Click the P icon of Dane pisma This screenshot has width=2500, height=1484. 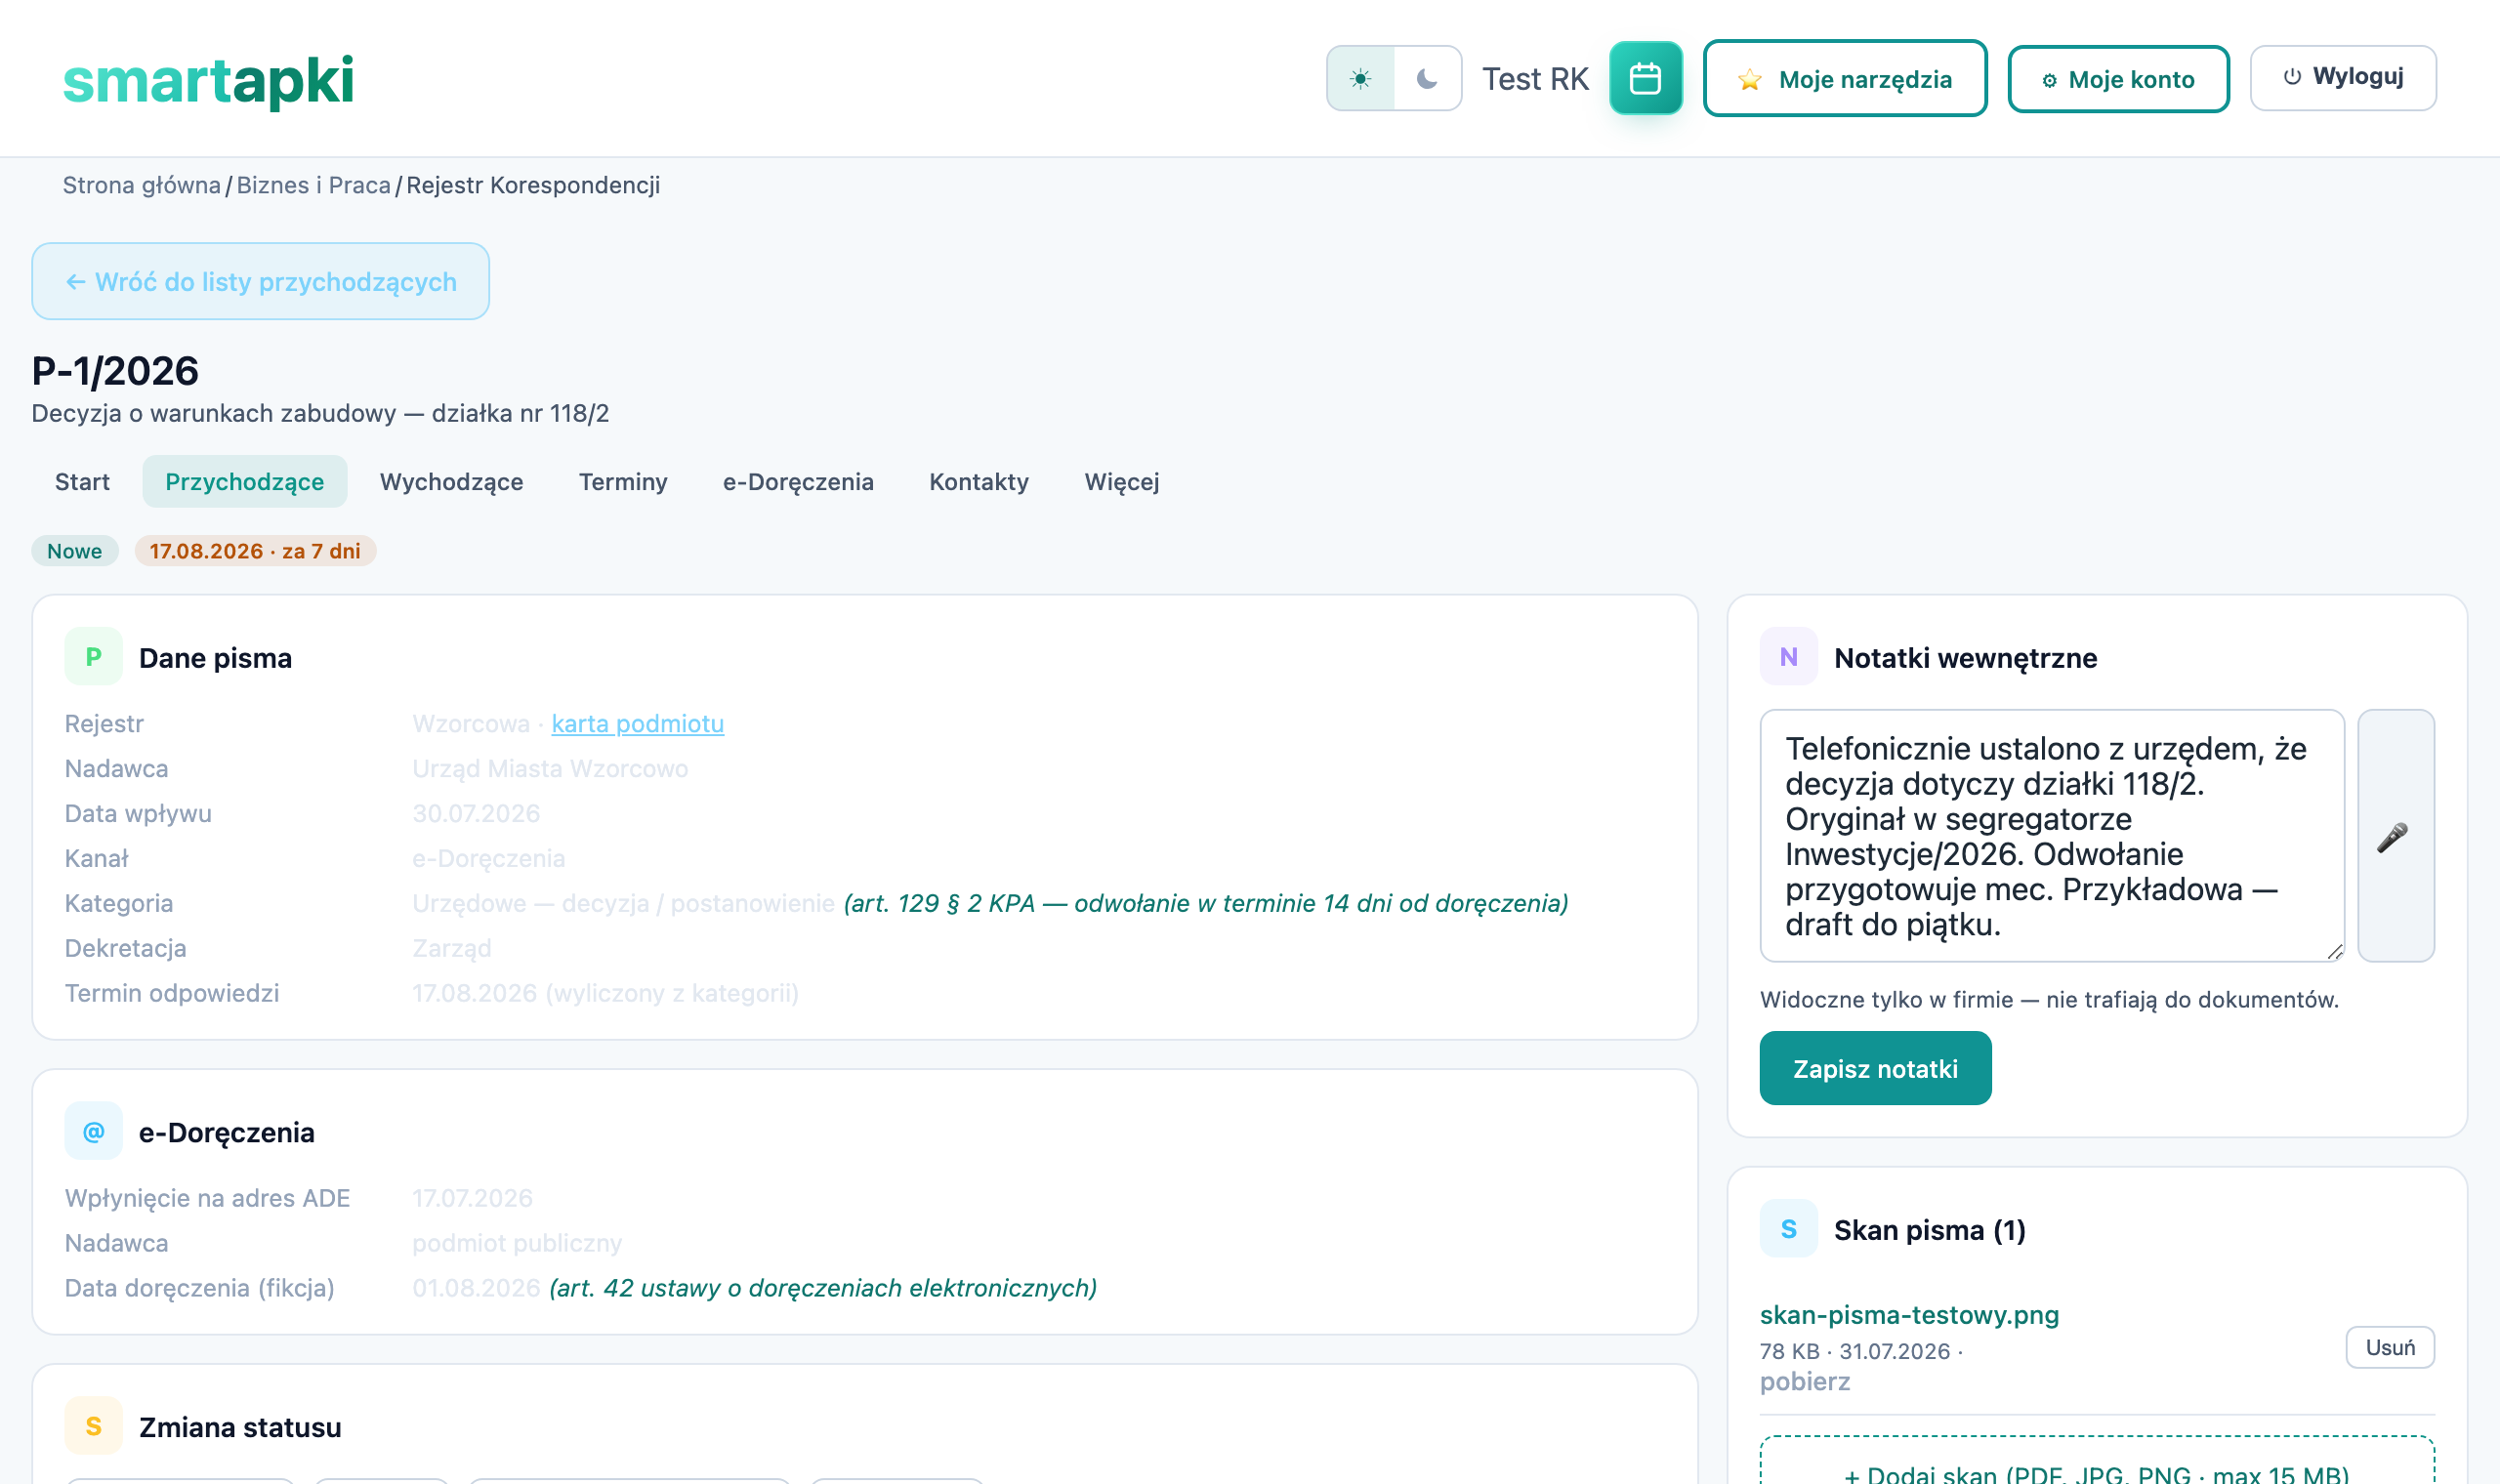[x=93, y=657]
